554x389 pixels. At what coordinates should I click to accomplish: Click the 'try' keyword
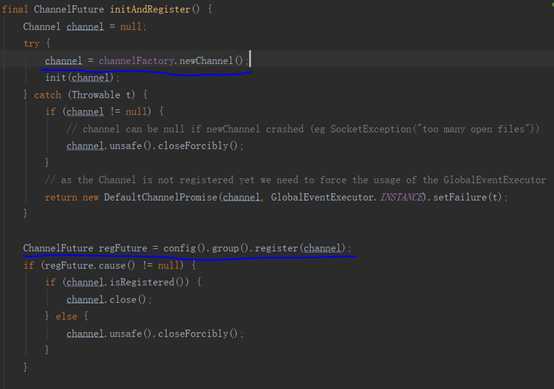click(31, 43)
